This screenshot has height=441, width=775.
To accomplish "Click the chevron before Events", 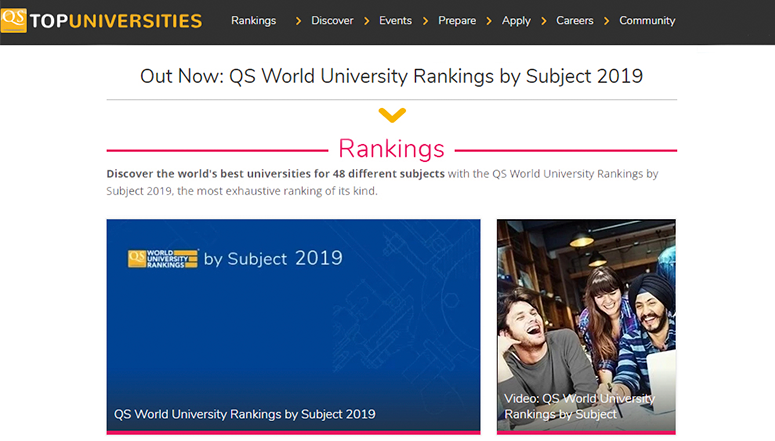I will point(366,21).
